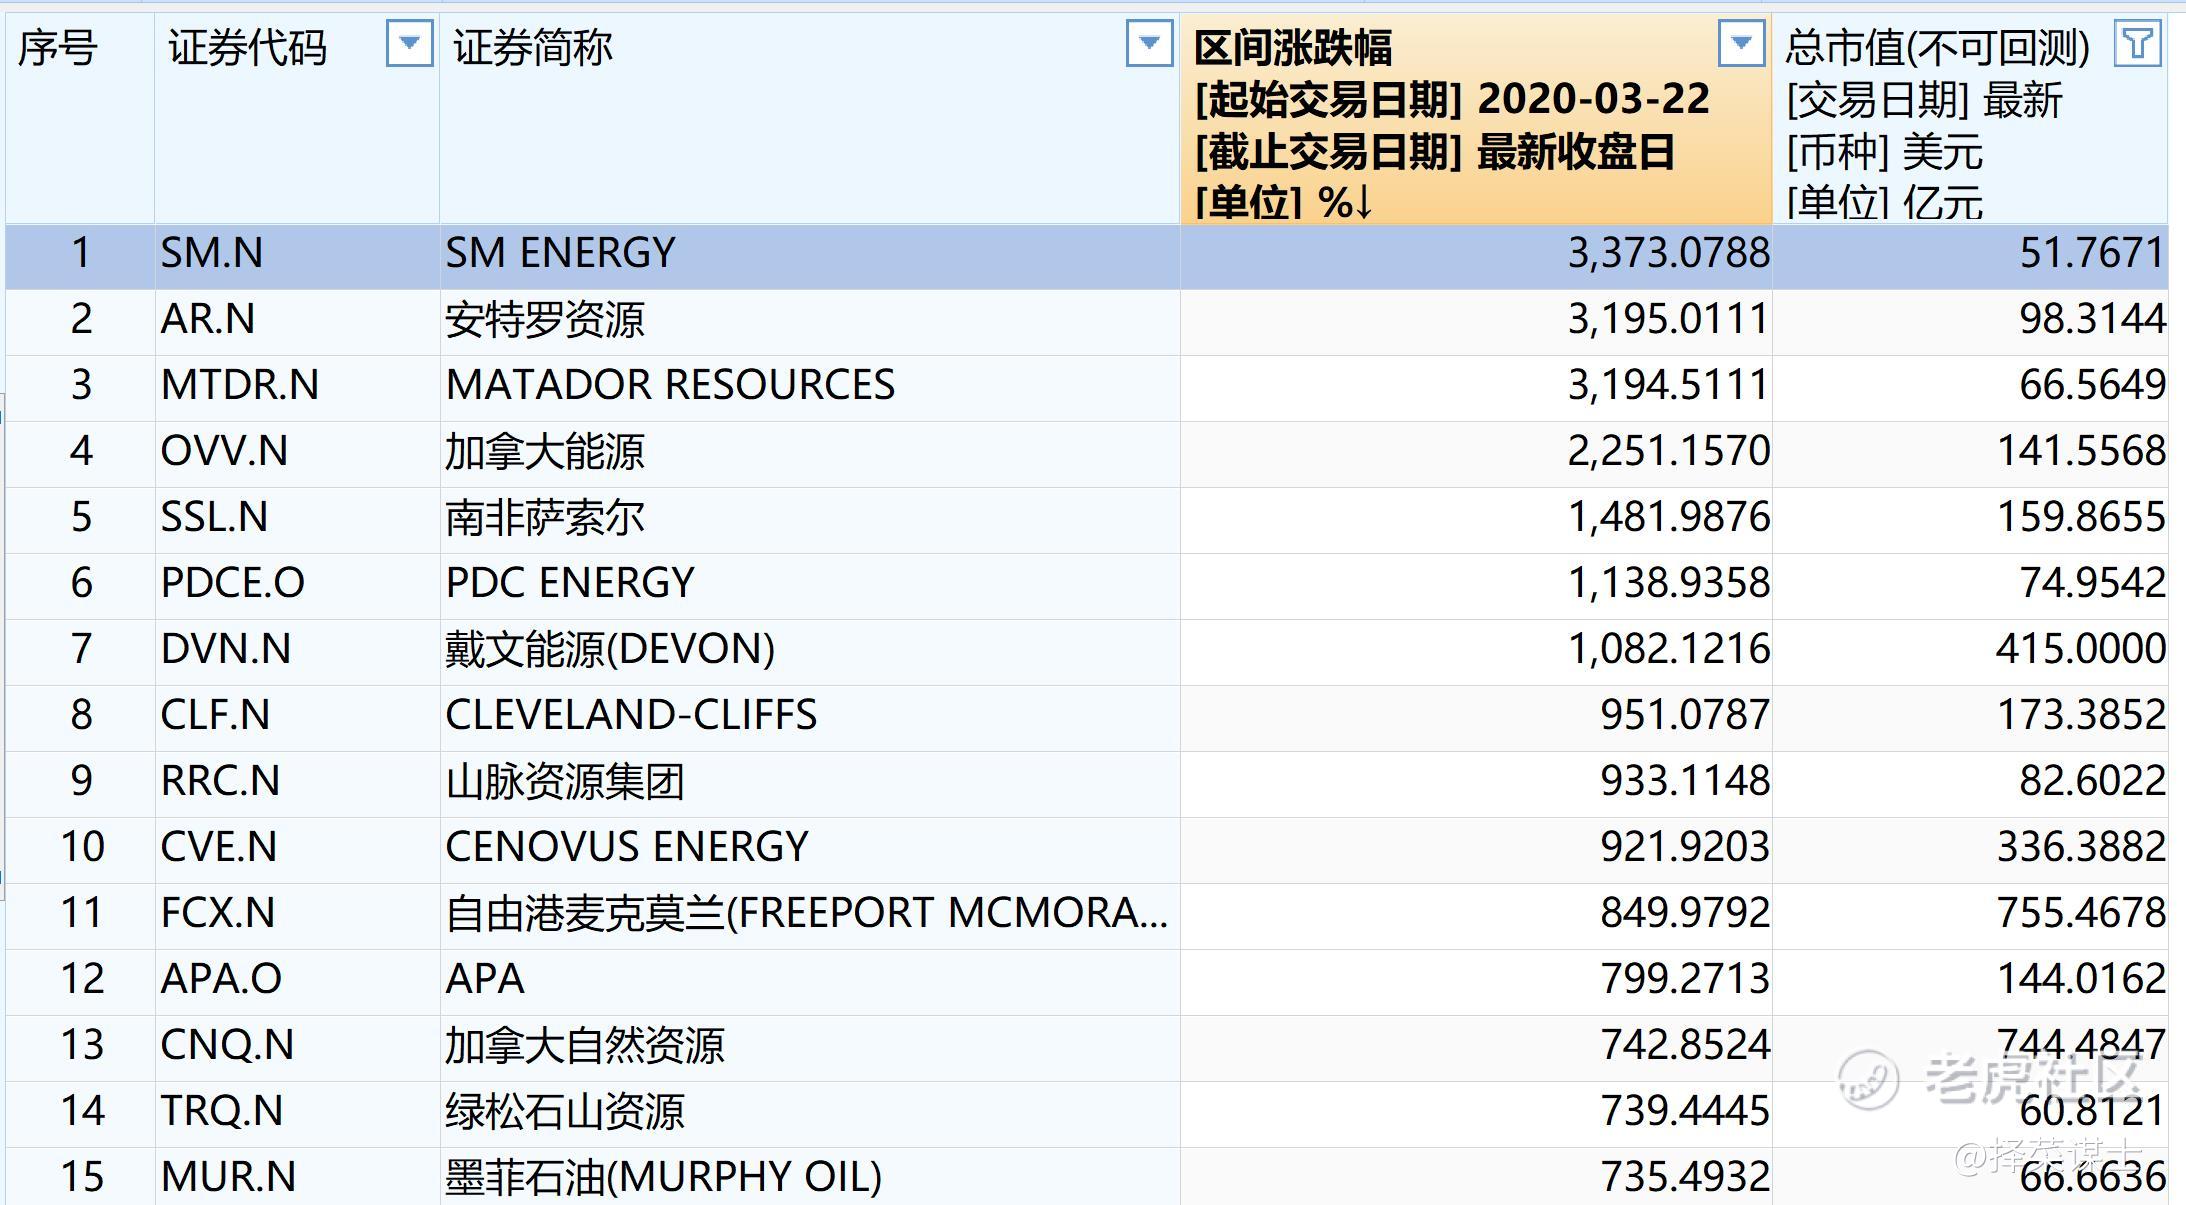This screenshot has width=2186, height=1205.
Task: Select the CENOVUS ENERGY row
Action: click(x=626, y=847)
